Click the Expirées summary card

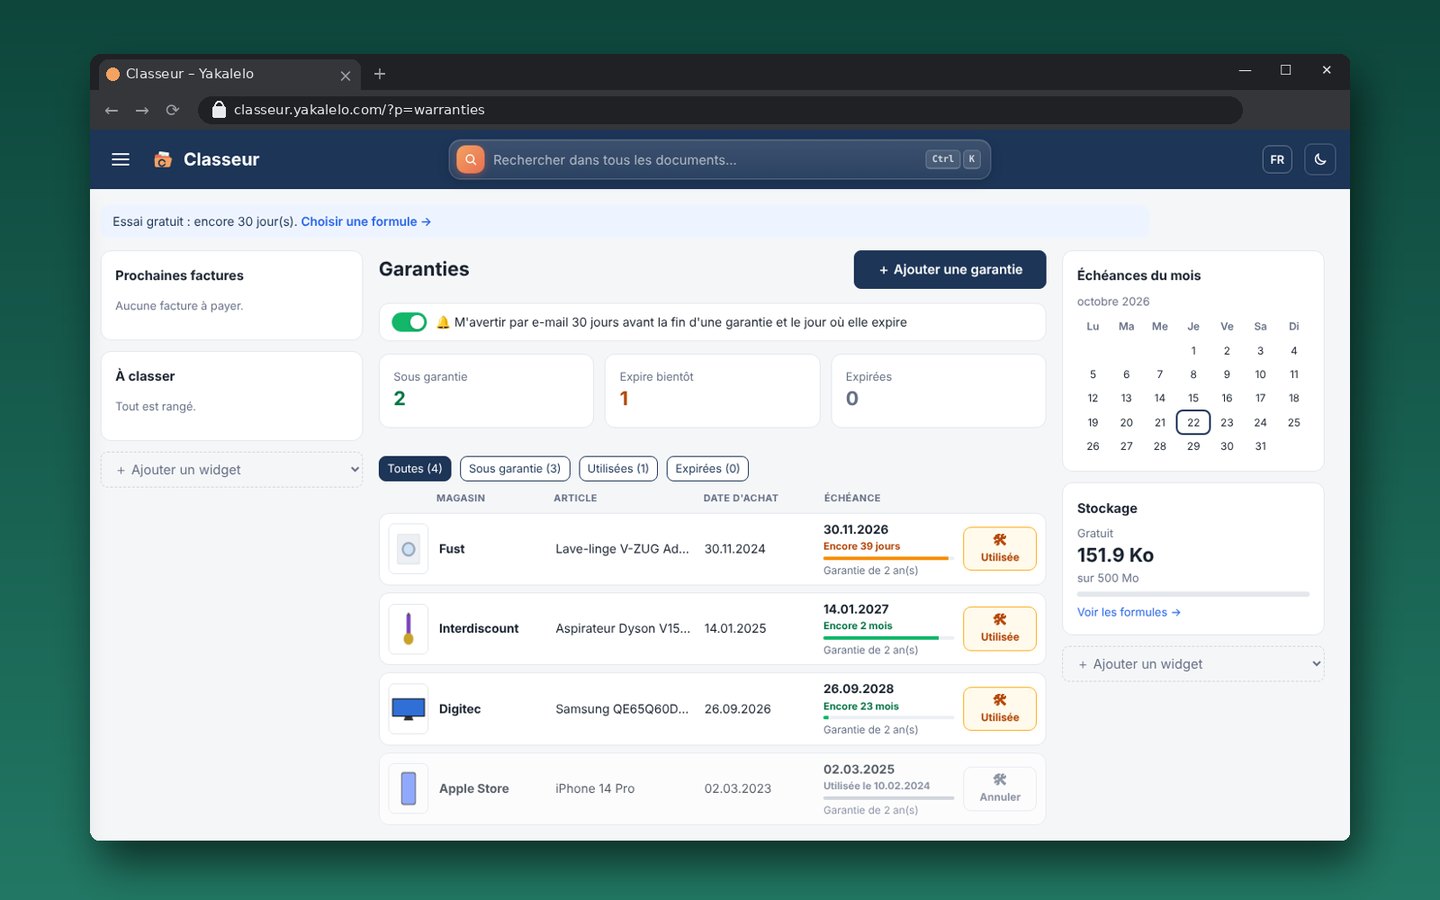coord(939,391)
